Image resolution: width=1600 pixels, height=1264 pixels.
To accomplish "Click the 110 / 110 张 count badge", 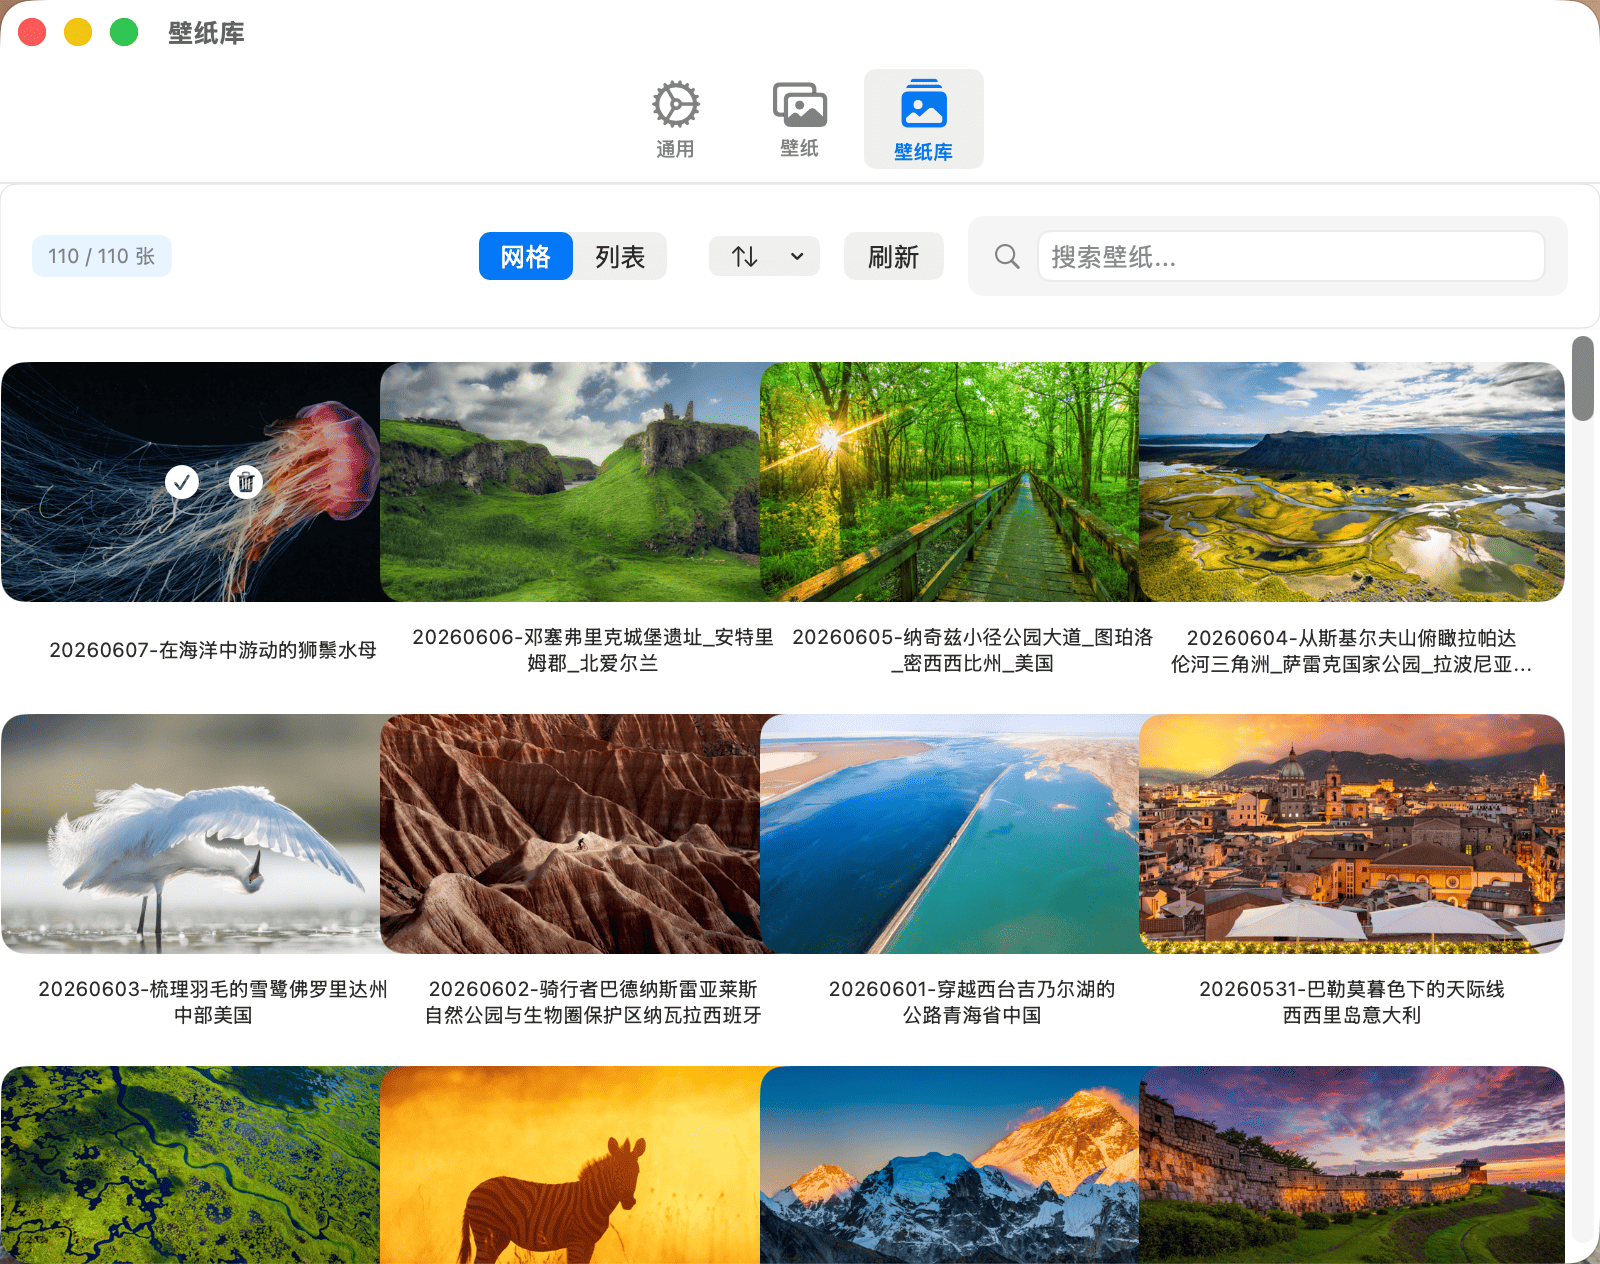I will coord(102,256).
